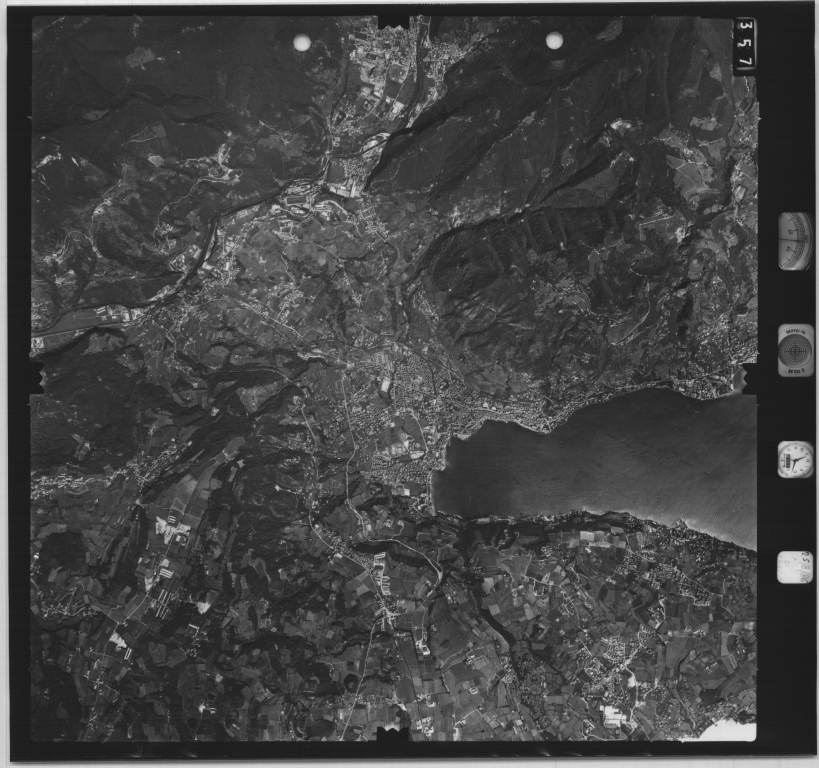This screenshot has width=819, height=768.
Task: Click the circular bubble level instrument
Action: pos(795,351)
